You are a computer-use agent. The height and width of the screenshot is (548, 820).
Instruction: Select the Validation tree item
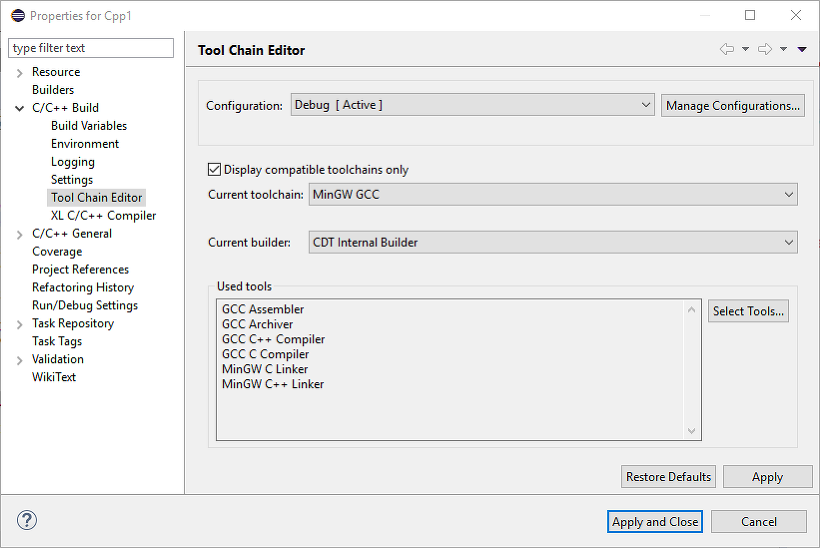(x=58, y=359)
